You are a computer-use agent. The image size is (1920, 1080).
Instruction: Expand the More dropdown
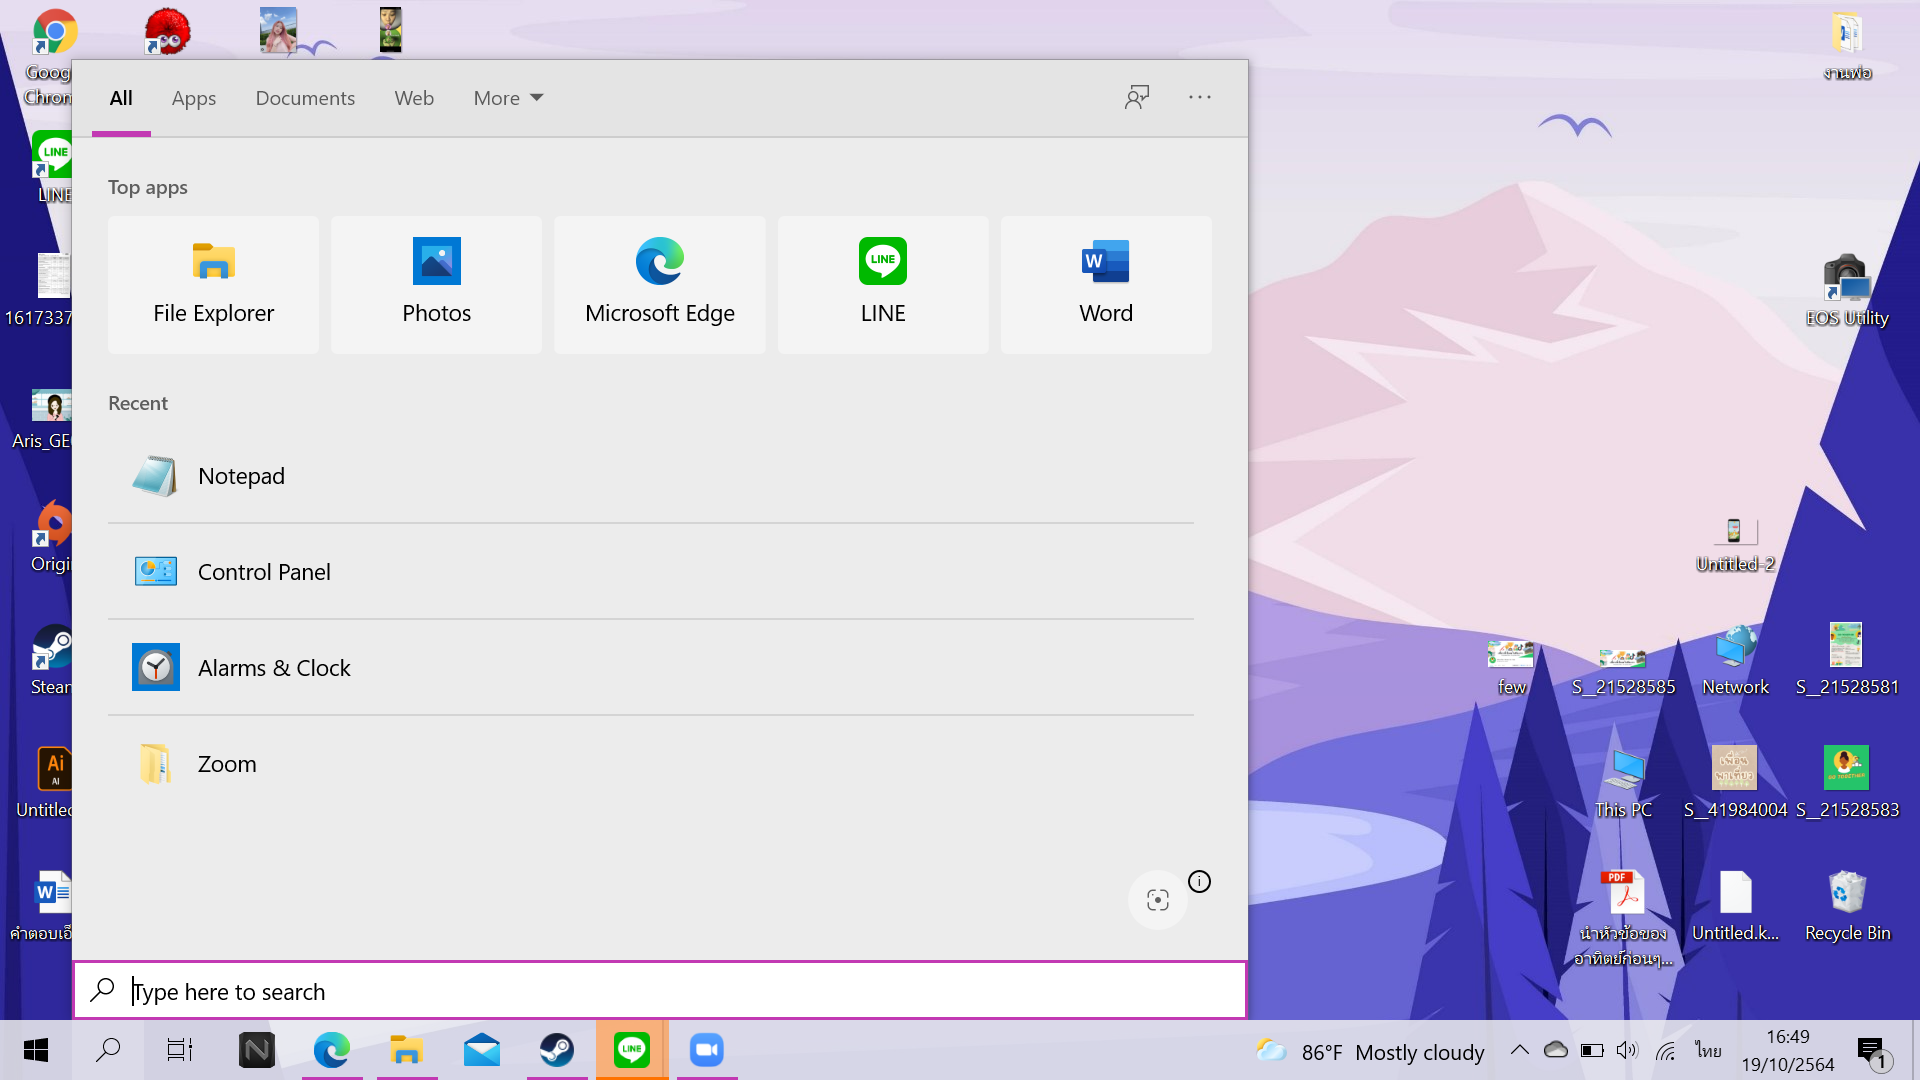click(508, 98)
